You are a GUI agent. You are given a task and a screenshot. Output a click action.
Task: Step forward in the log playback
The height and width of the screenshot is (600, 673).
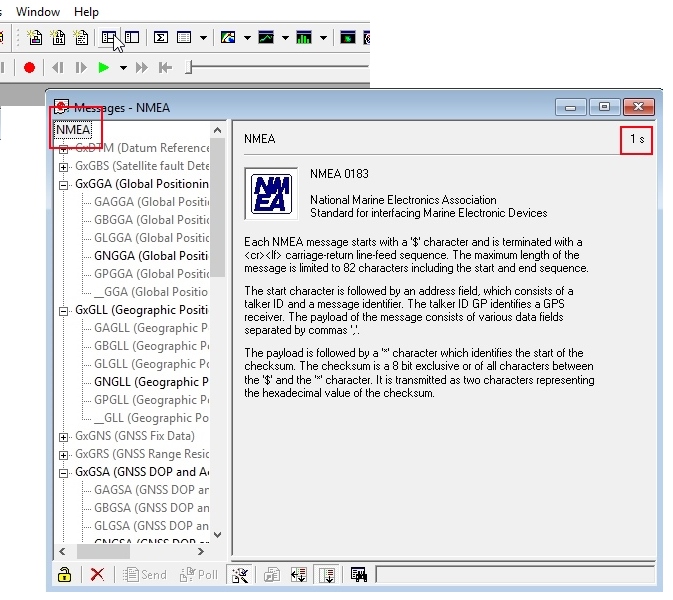click(81, 68)
